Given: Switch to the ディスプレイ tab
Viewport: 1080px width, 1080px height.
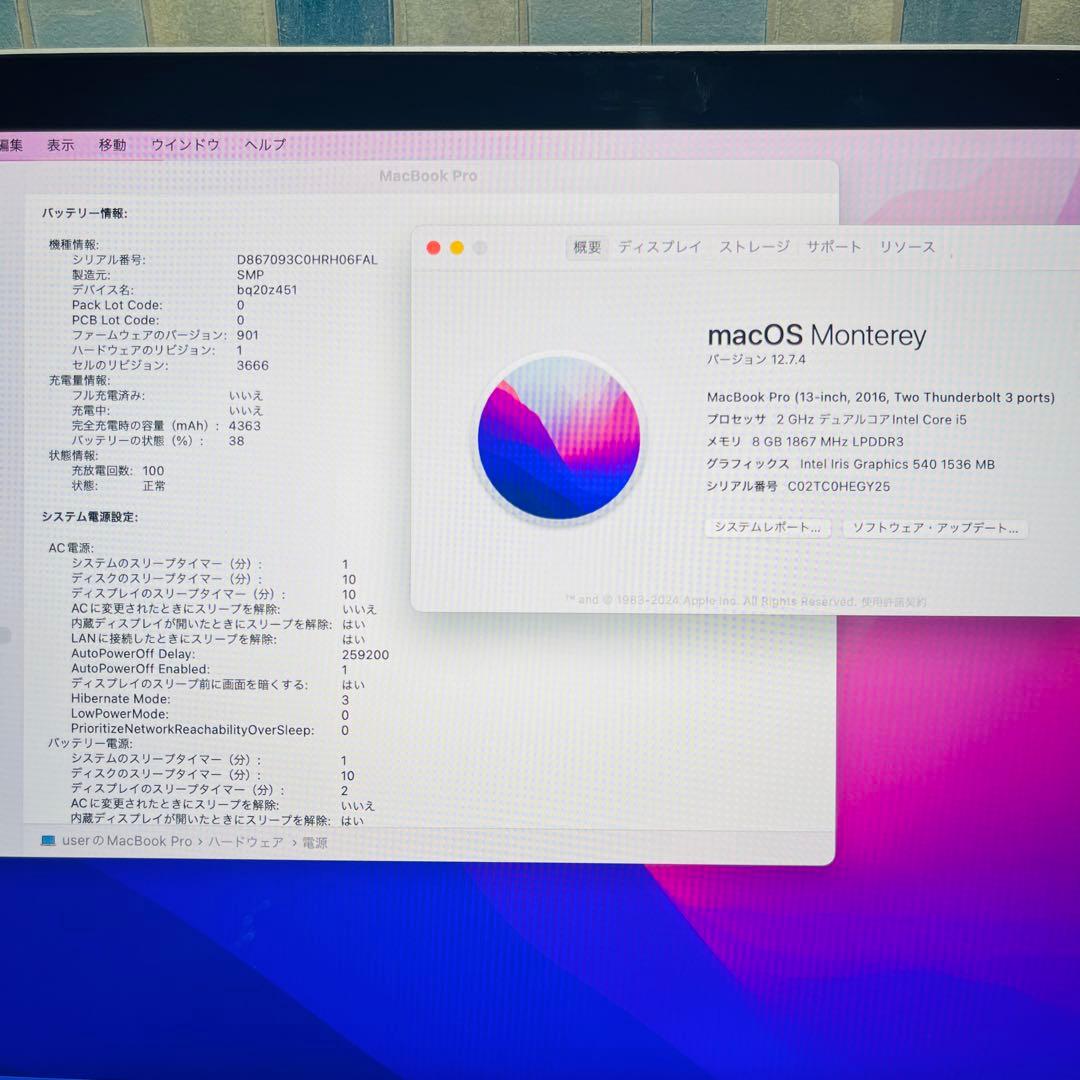Looking at the screenshot, I should click(659, 247).
